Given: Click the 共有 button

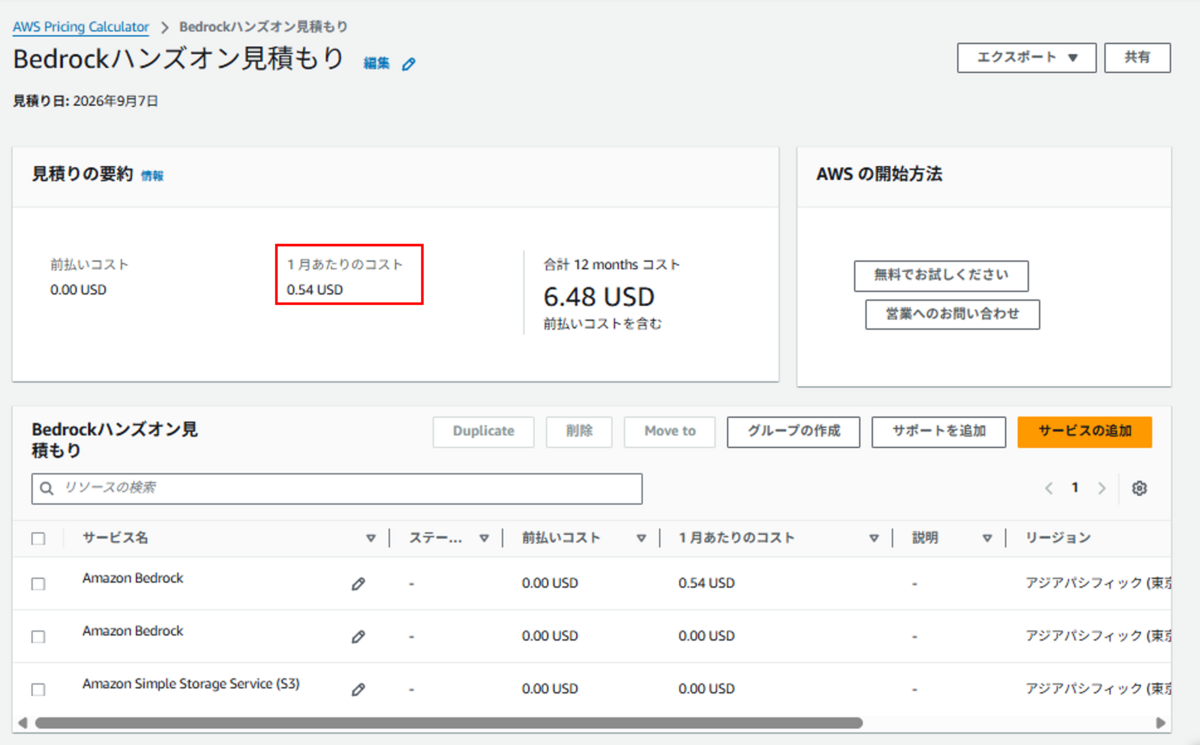Looking at the screenshot, I should [x=1137, y=57].
